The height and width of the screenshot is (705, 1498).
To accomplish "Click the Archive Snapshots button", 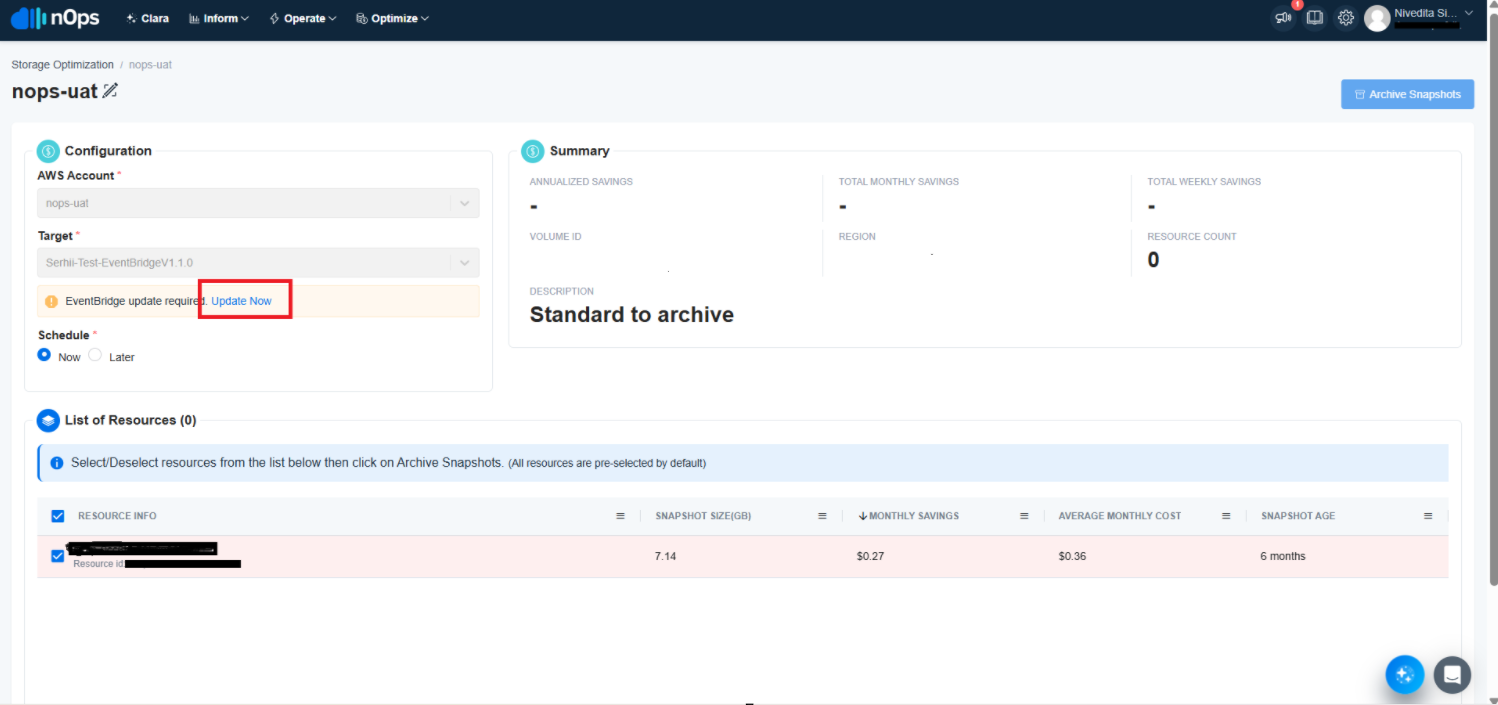I will pos(1407,94).
